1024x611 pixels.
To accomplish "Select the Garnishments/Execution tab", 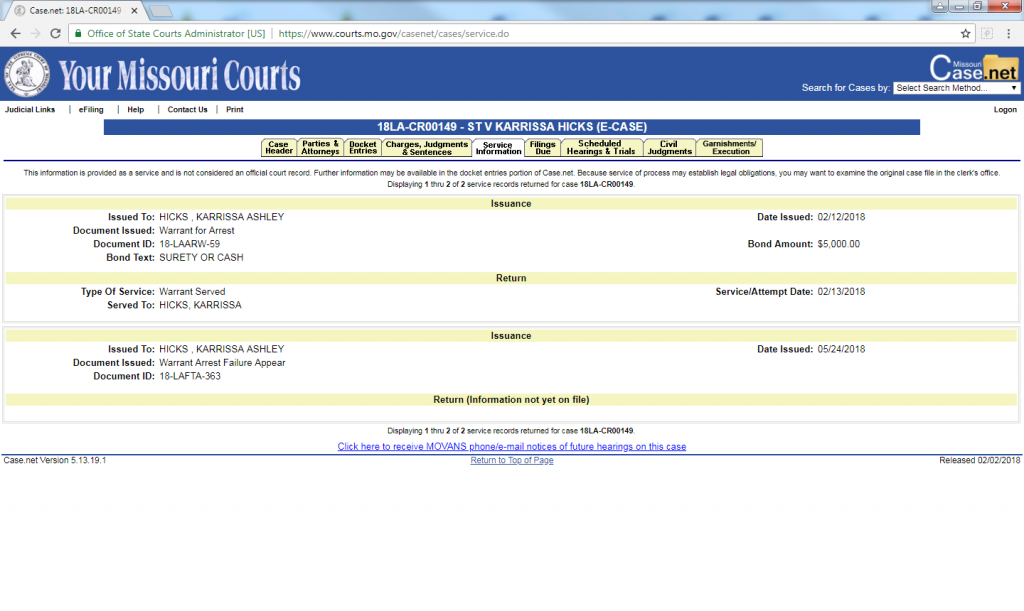I will (730, 148).
